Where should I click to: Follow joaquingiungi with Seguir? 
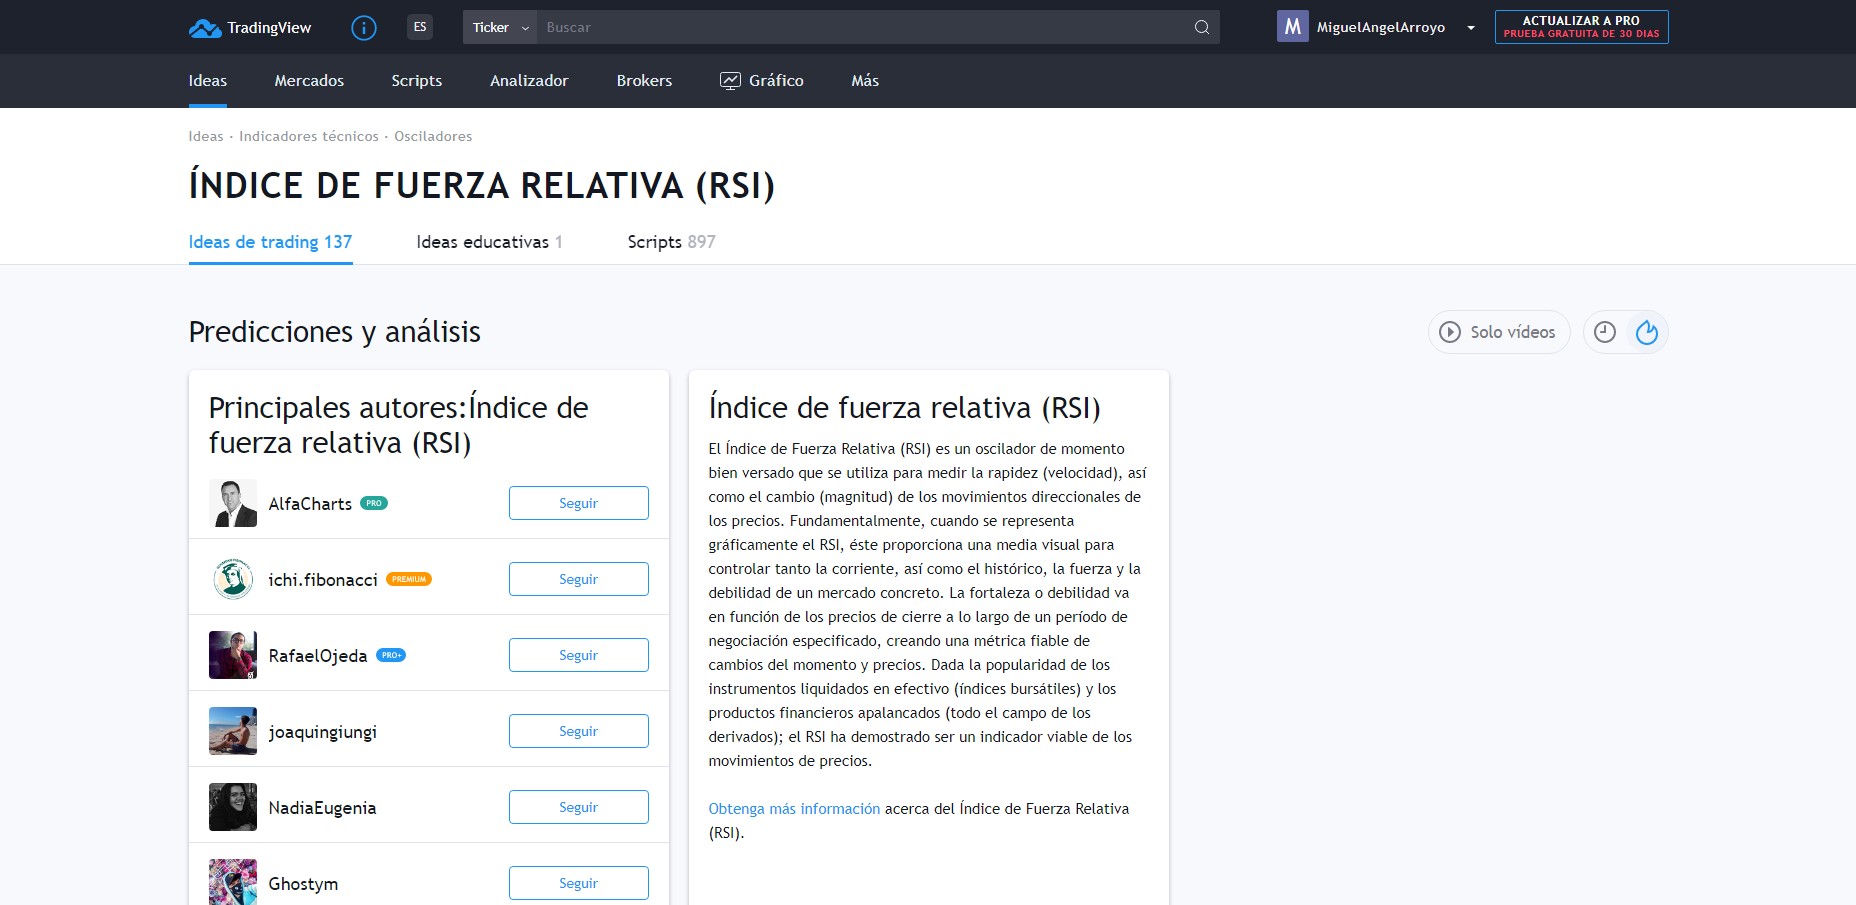pyautogui.click(x=578, y=731)
